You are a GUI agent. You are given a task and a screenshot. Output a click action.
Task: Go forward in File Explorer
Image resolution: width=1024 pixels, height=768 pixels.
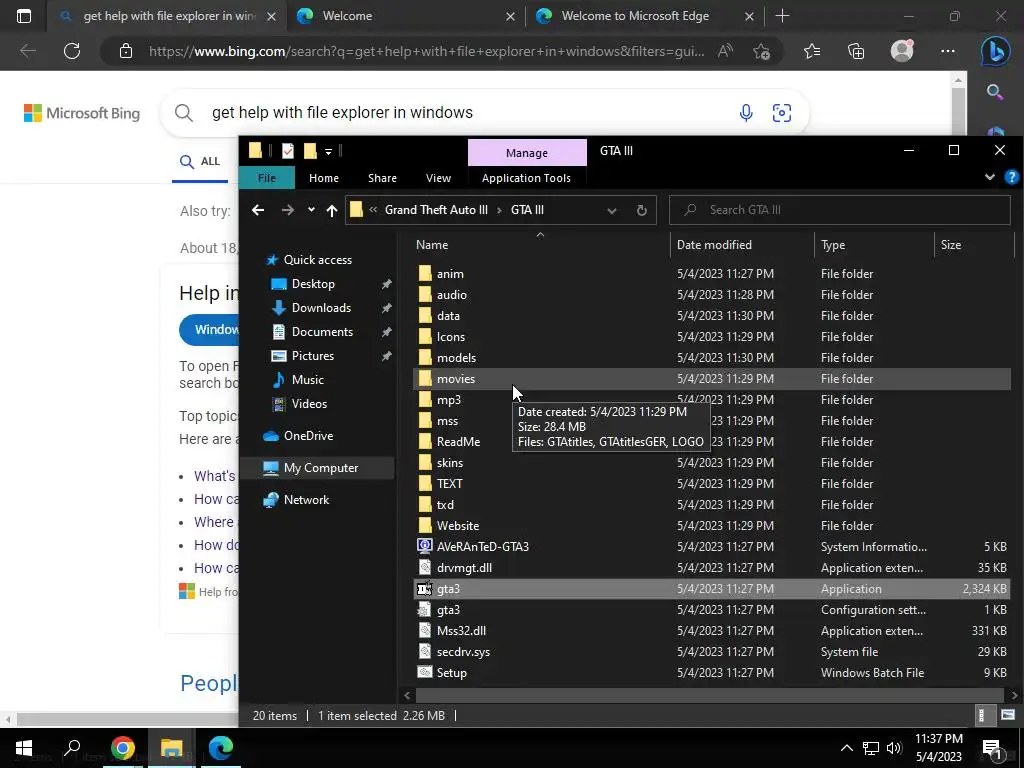click(287, 210)
